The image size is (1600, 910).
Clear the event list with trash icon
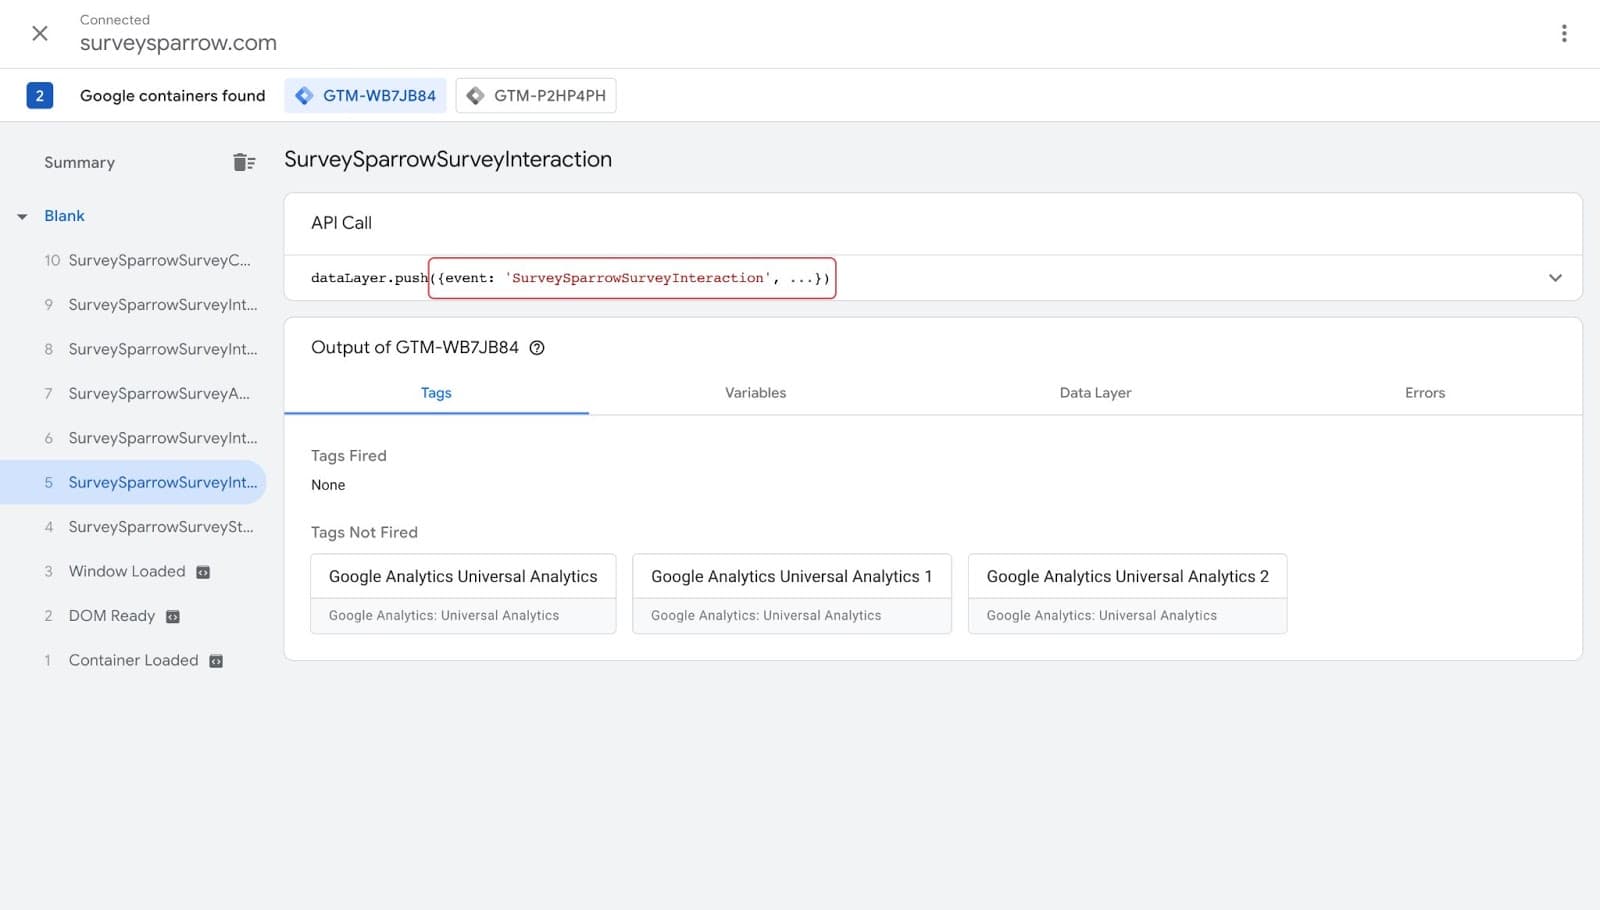[244, 162]
